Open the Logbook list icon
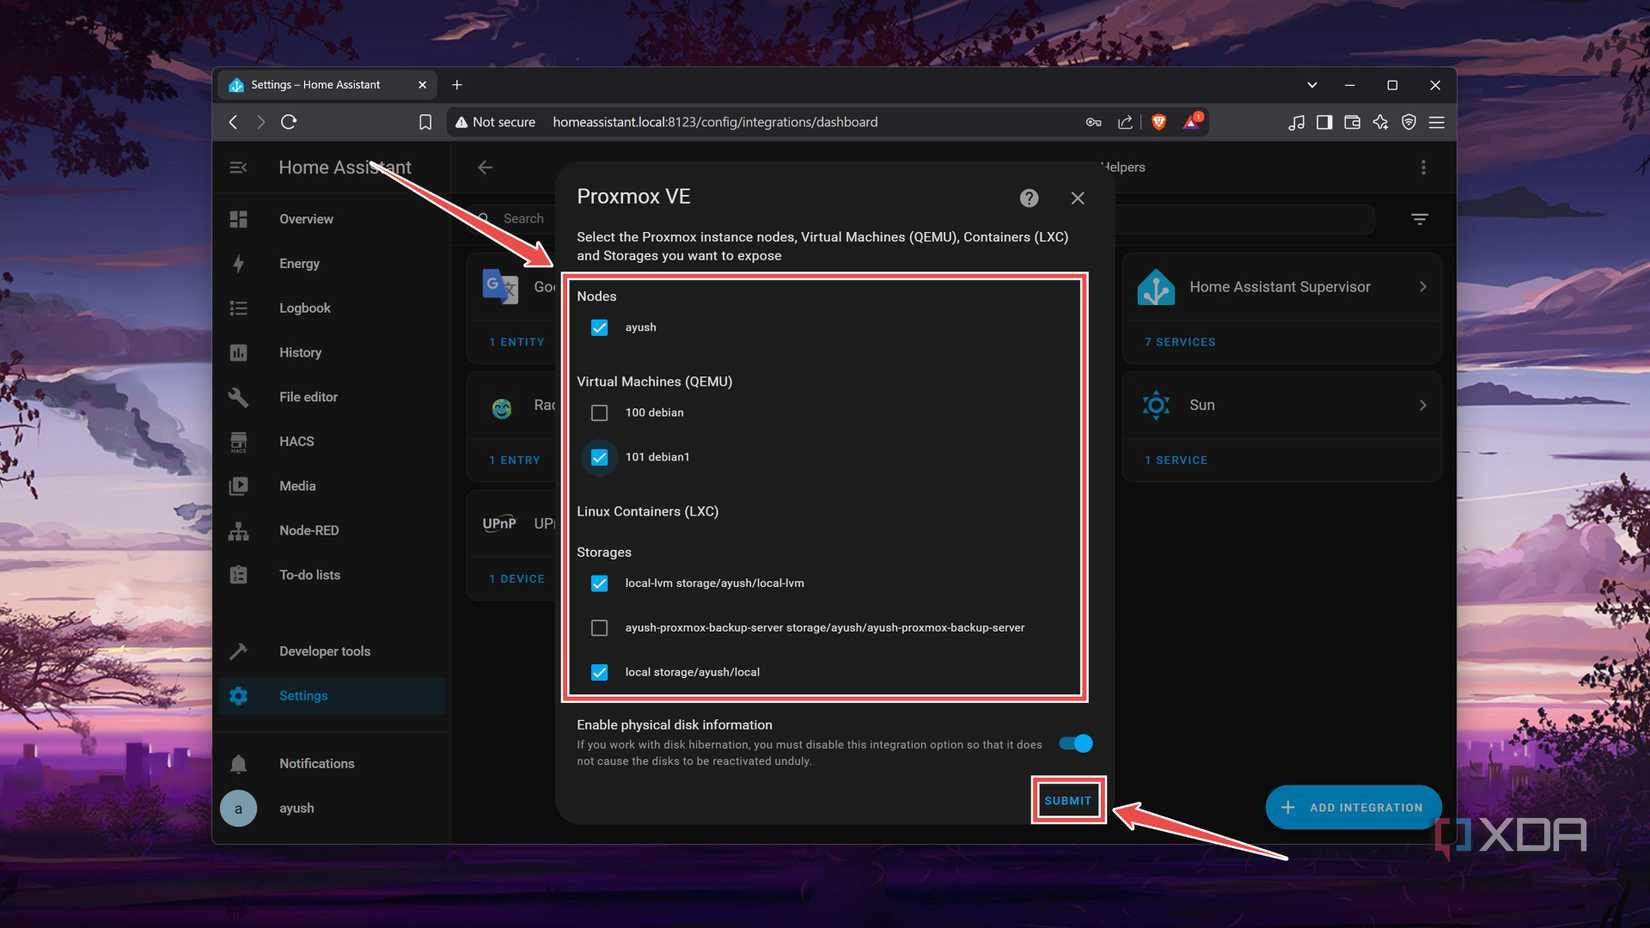 [x=238, y=308]
